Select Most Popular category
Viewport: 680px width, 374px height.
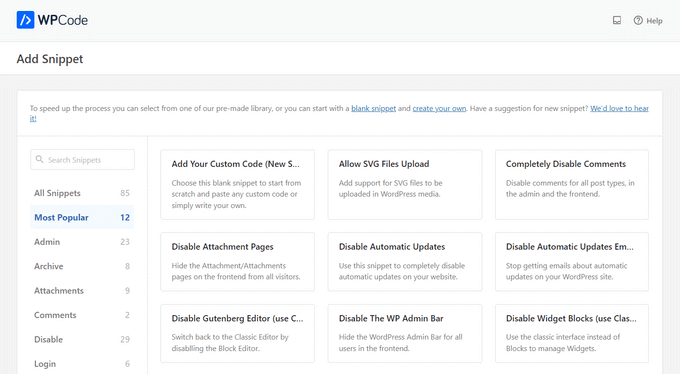pos(82,217)
